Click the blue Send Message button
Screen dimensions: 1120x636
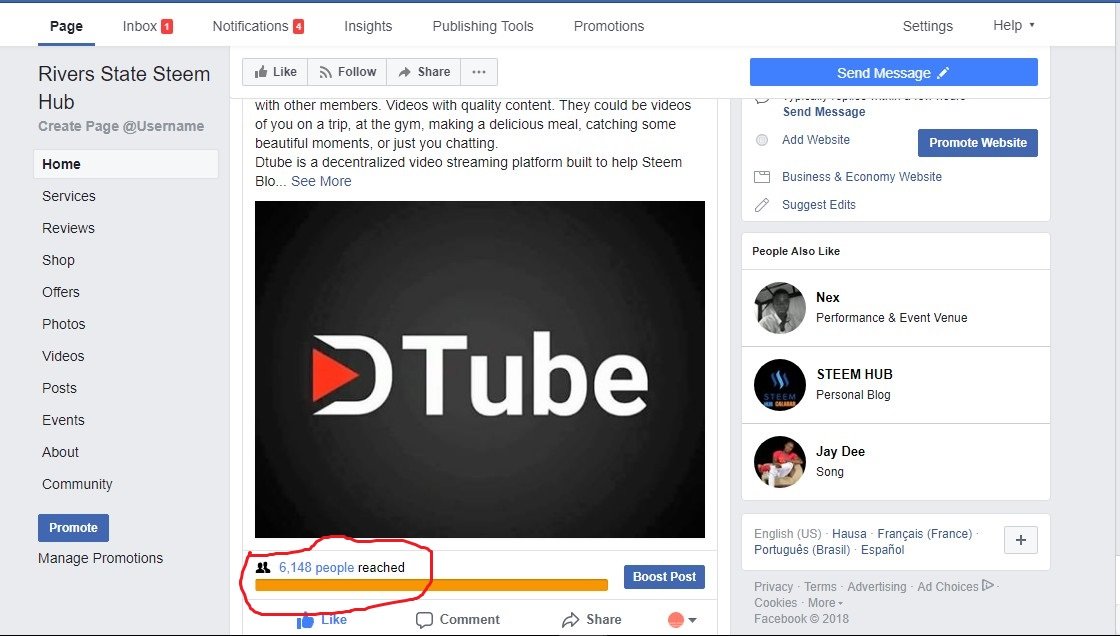[x=894, y=72]
